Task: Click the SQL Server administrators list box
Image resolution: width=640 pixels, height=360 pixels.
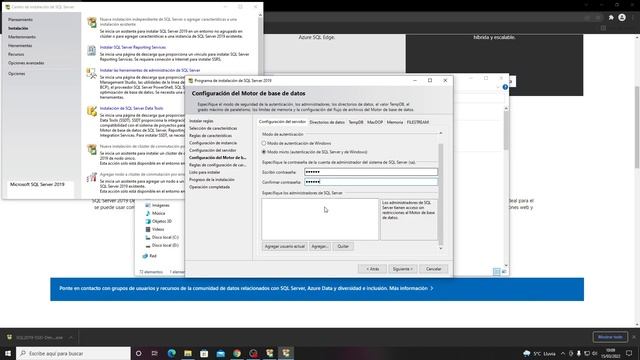Action: 320,219
